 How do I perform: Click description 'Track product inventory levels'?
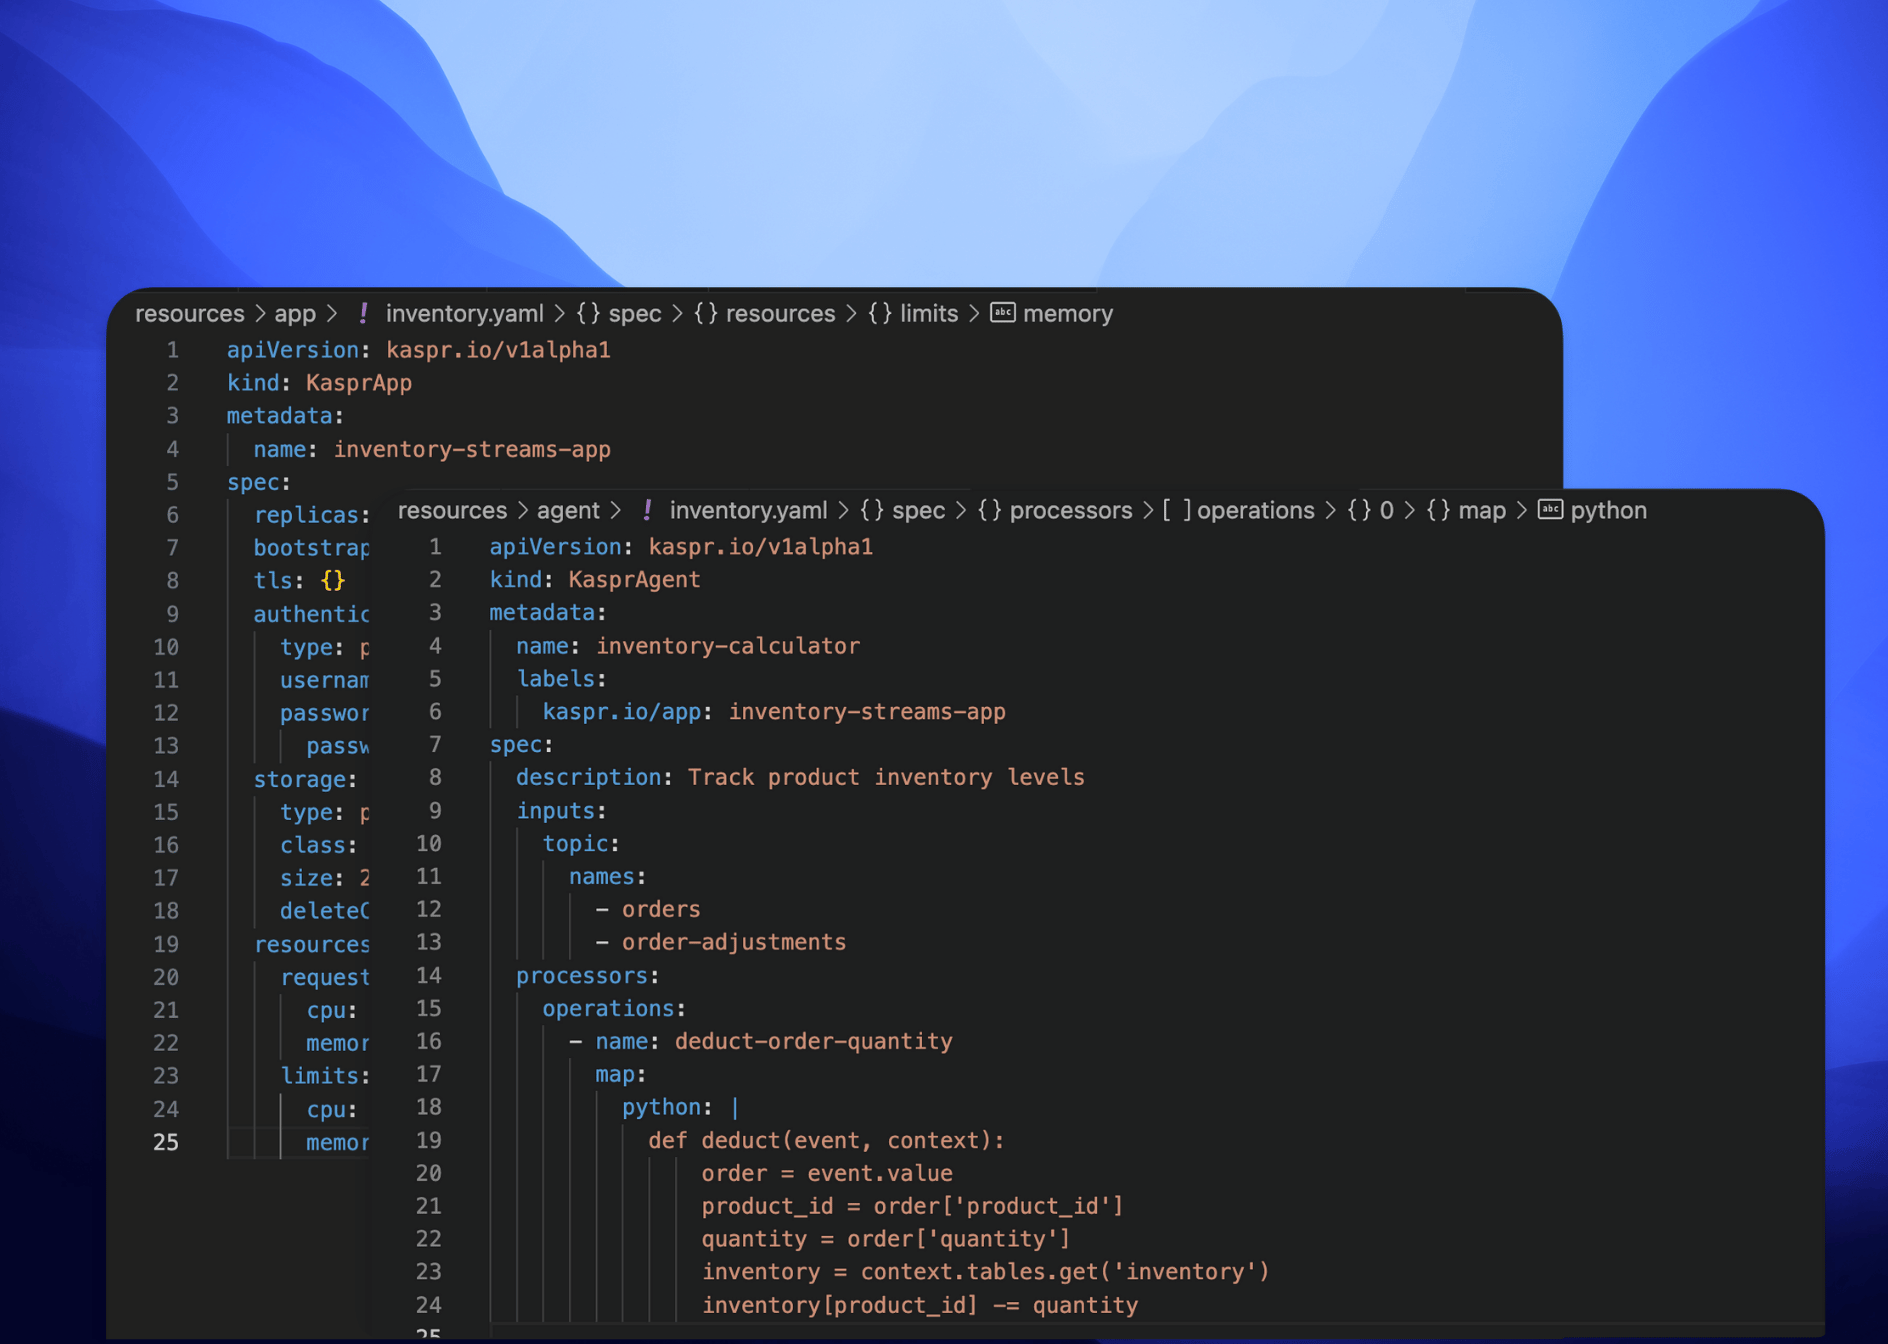coord(886,777)
